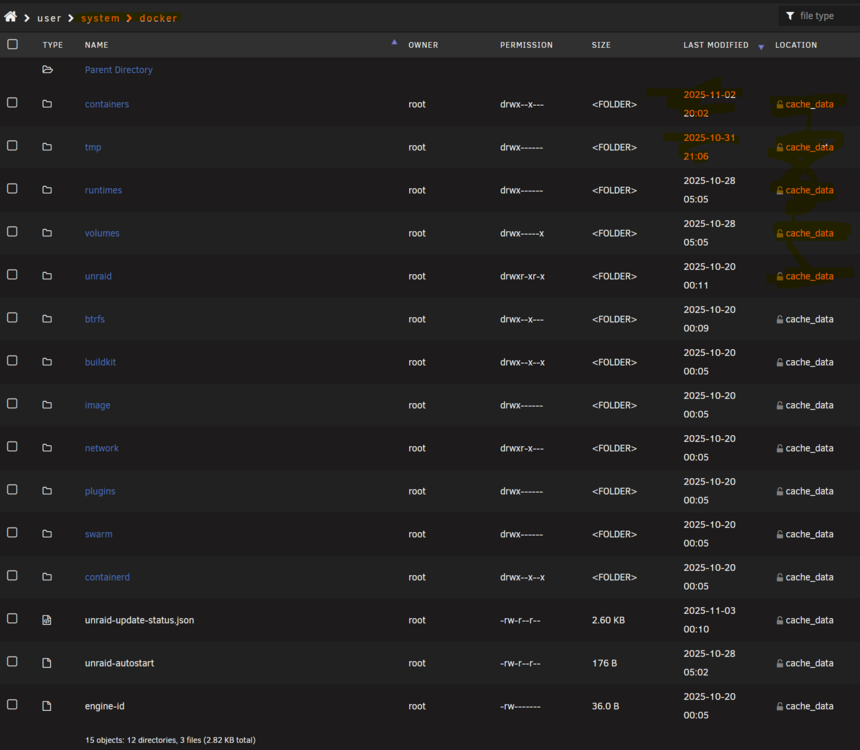
Task: Check the box for volumes folder
Action: point(12,232)
